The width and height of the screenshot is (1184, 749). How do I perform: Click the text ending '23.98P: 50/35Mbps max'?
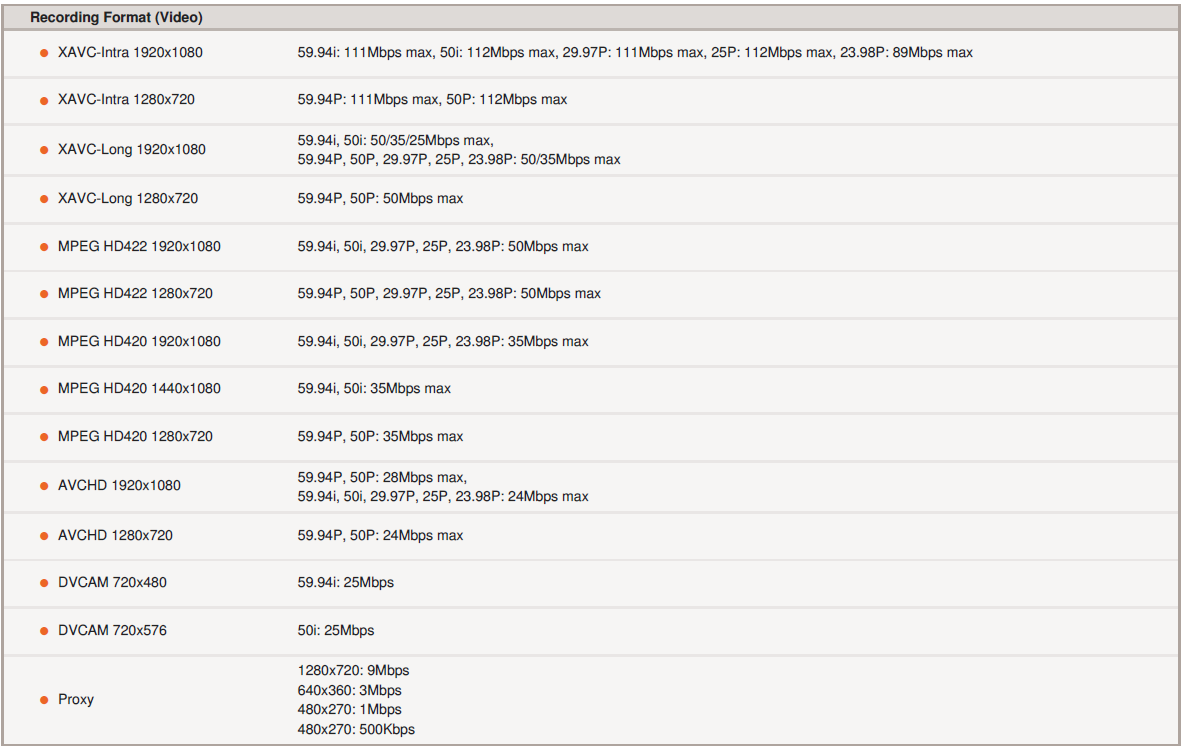click(459, 159)
